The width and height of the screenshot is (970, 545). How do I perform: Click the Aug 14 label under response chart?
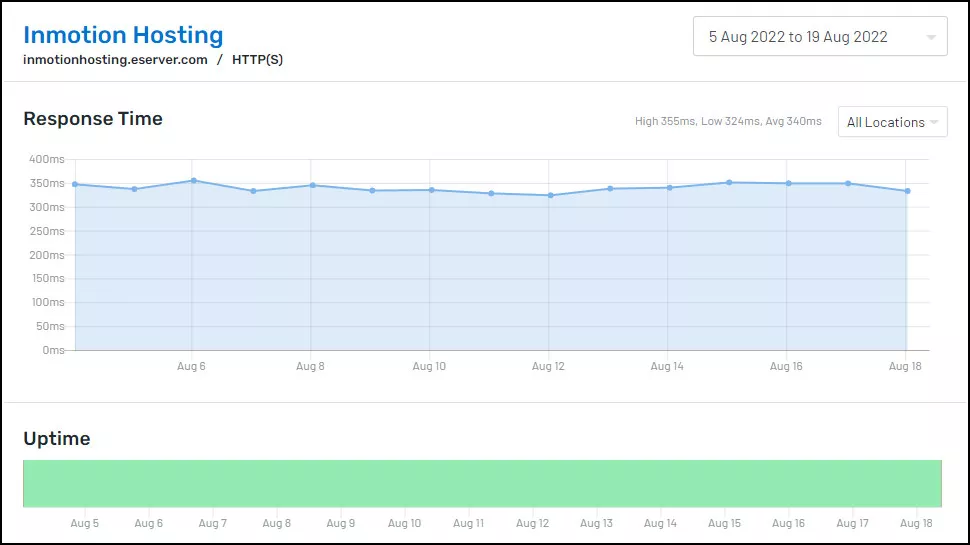[x=667, y=366]
